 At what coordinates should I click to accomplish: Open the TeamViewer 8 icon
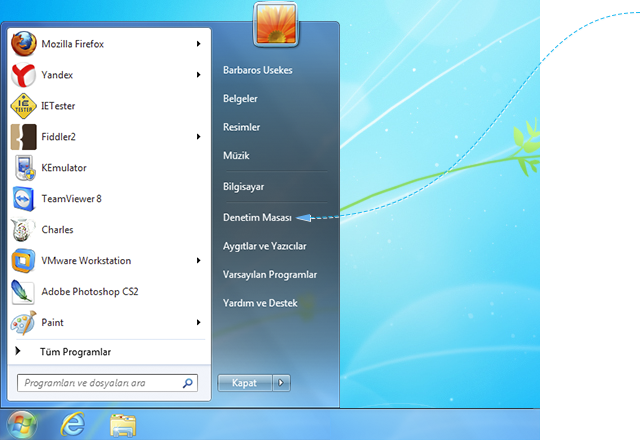[x=24, y=199]
